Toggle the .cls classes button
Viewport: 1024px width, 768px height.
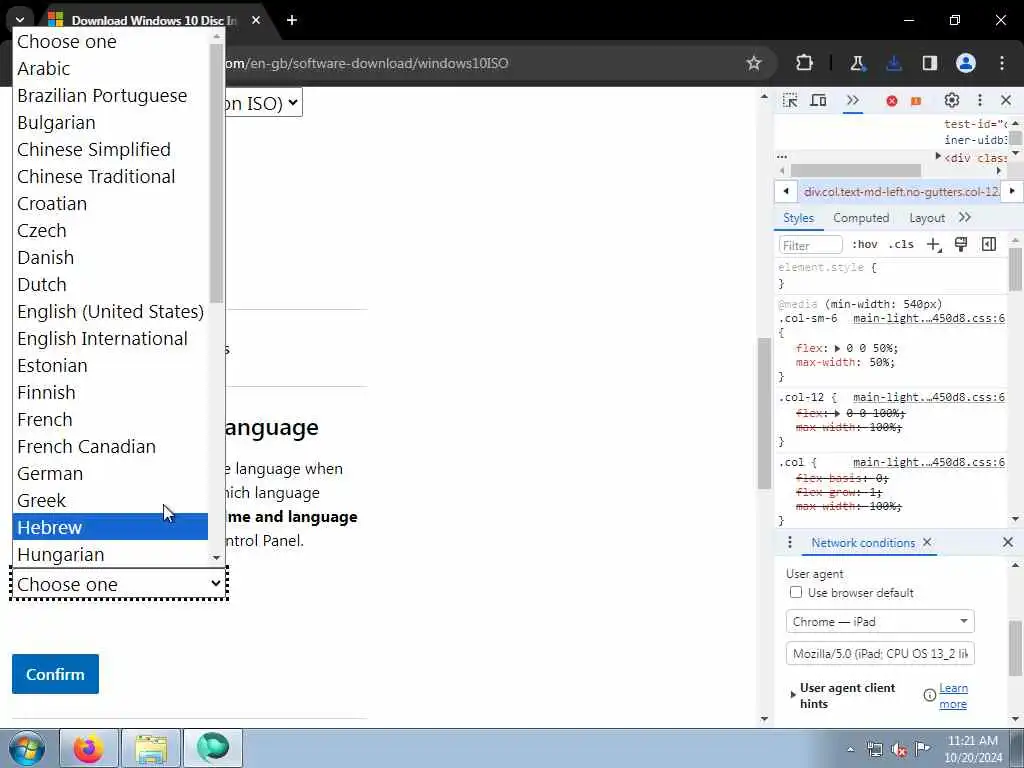coord(901,244)
